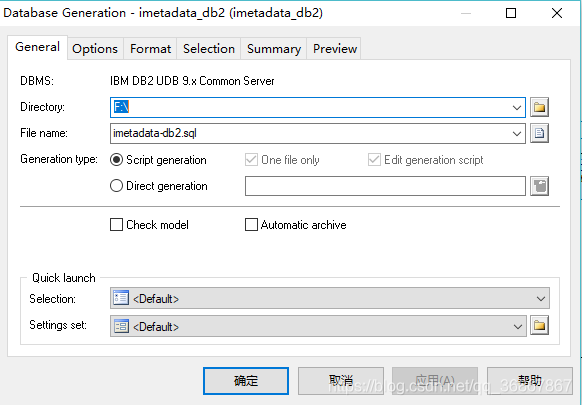Open the settings set folder icon
The width and height of the screenshot is (582, 405).
[x=539, y=326]
